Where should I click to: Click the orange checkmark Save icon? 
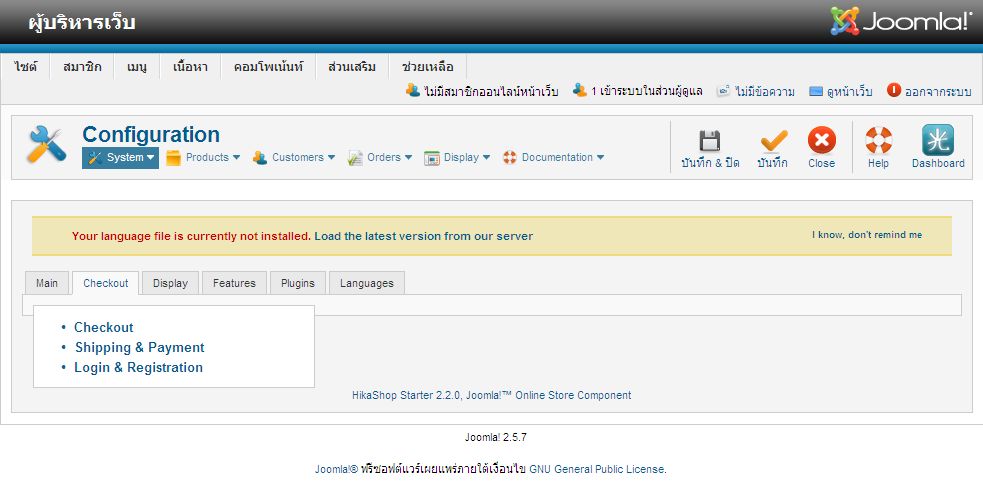click(773, 140)
